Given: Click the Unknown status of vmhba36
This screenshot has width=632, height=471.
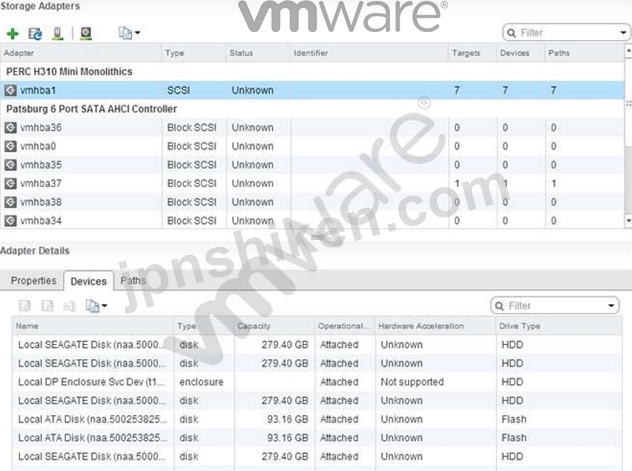Looking at the screenshot, I should pos(252,128).
